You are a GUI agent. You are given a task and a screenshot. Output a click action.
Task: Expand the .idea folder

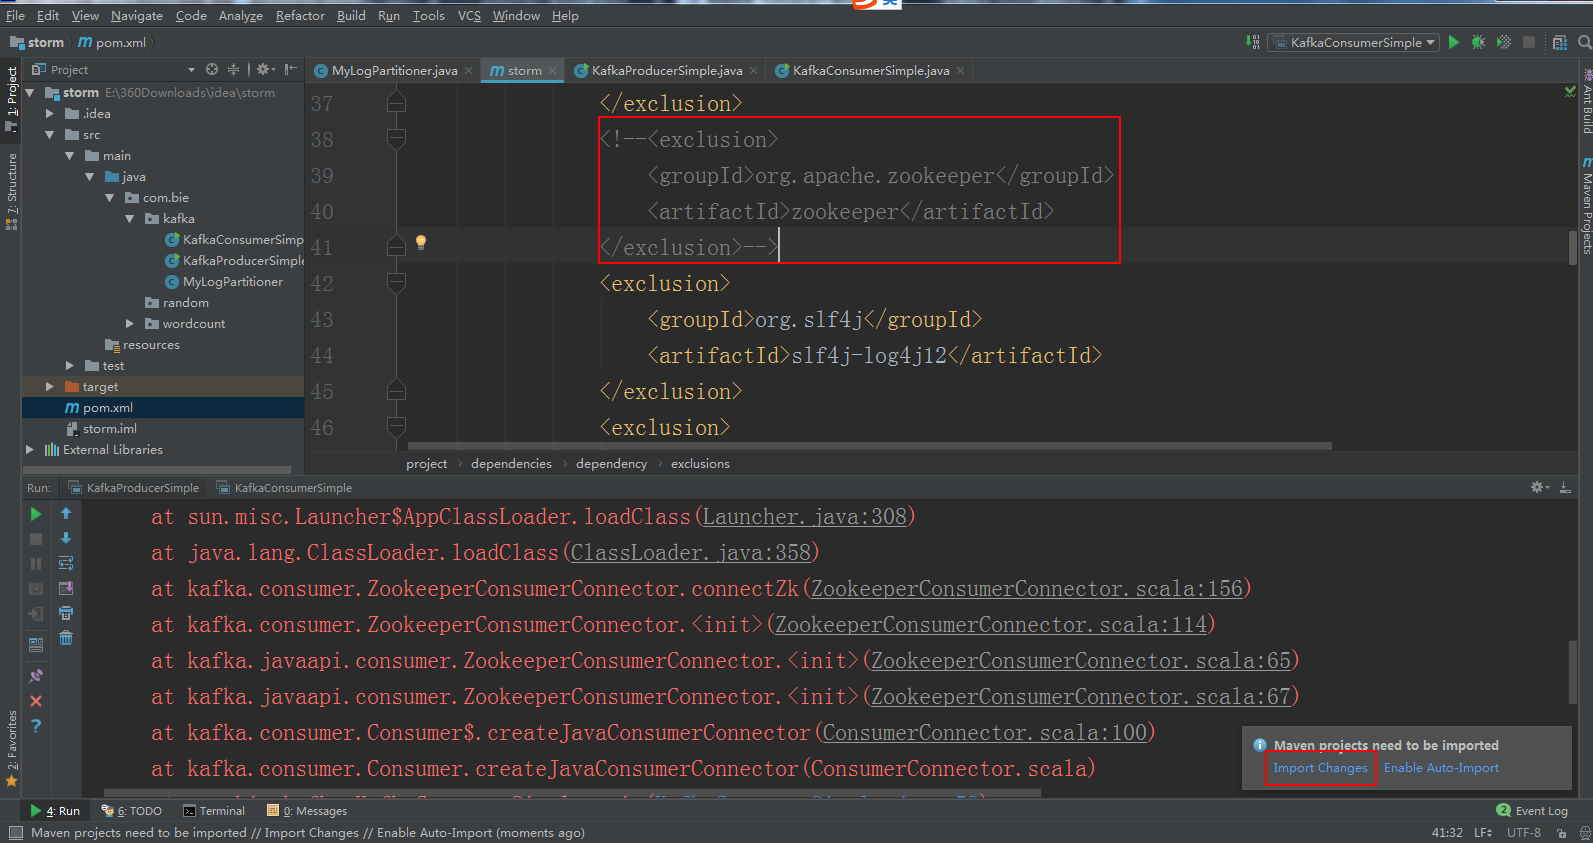(50, 113)
